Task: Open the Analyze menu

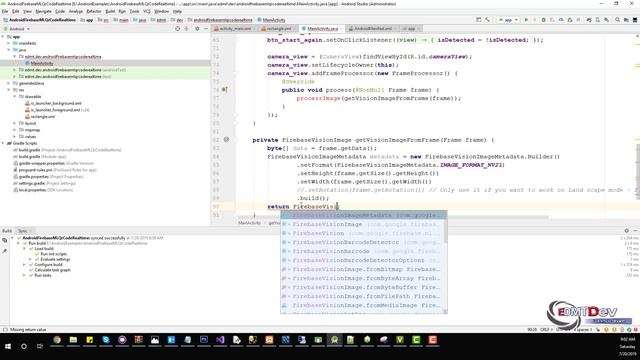Action: click(x=76, y=11)
